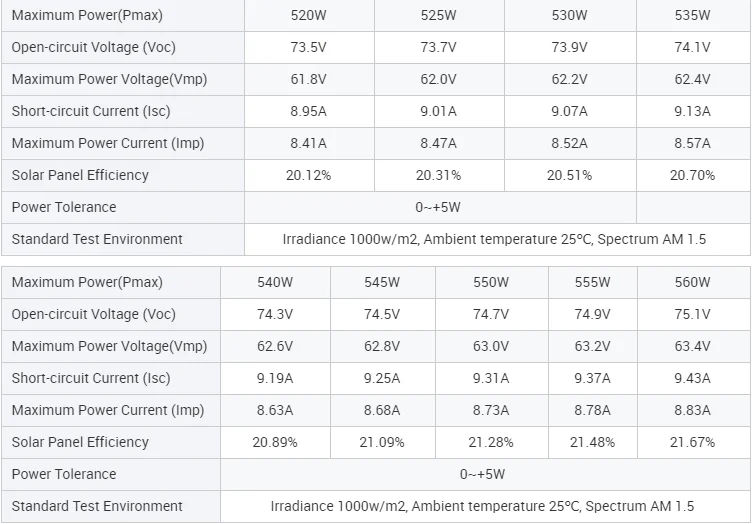Click the 74.7V open-circuit voltage value
Image resolution: width=752 pixels, height=524 pixels.
point(490,314)
